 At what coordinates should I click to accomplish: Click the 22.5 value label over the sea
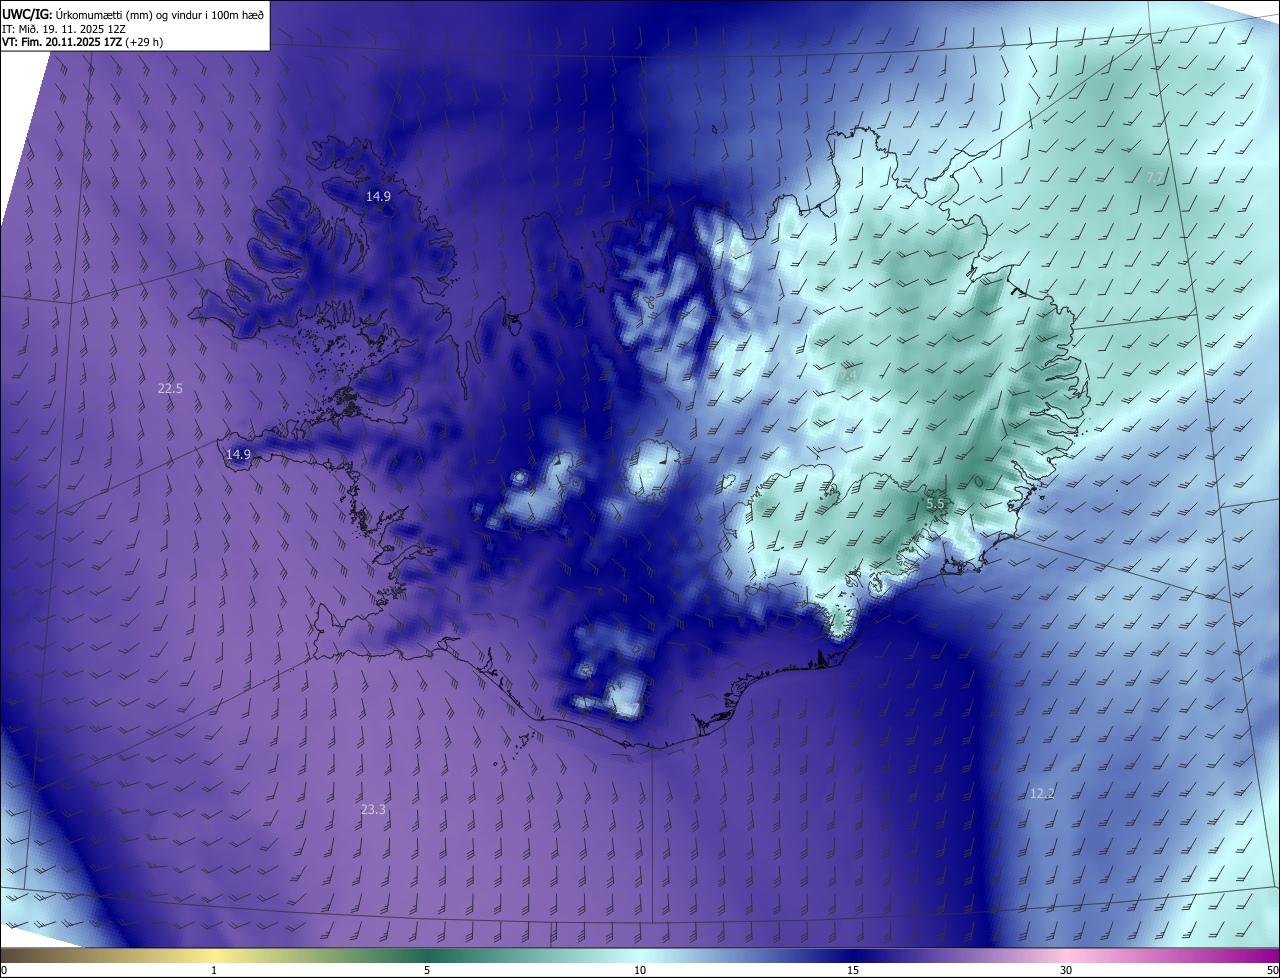point(170,388)
